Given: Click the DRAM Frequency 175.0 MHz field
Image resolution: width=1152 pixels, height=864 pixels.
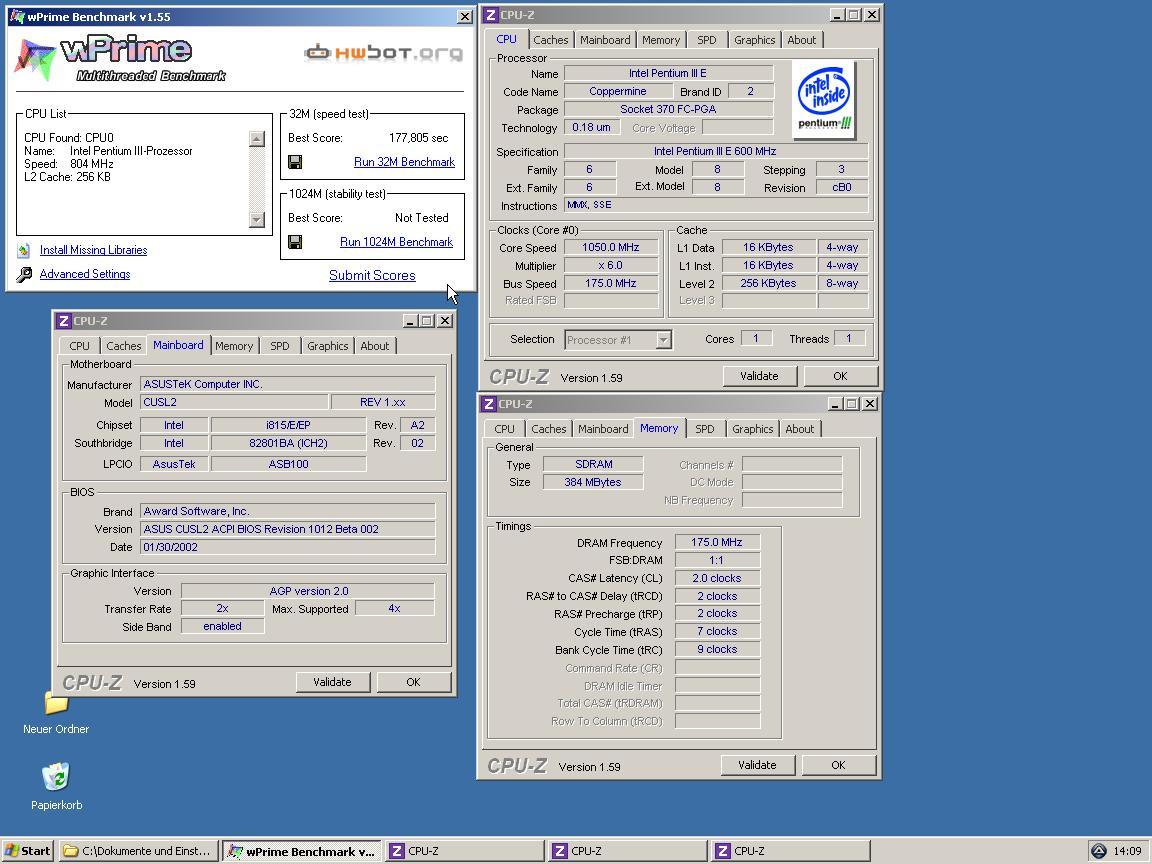Looking at the screenshot, I should (x=716, y=542).
